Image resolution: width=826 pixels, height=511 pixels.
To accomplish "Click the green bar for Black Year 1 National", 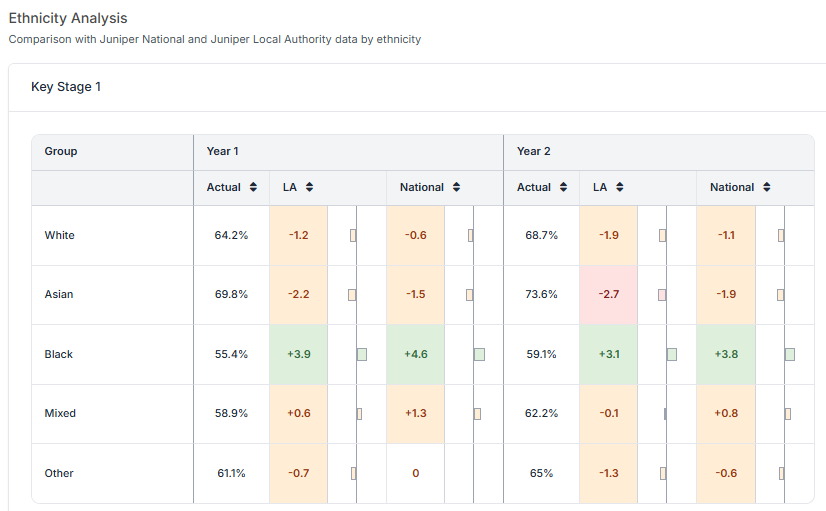I will [480, 354].
